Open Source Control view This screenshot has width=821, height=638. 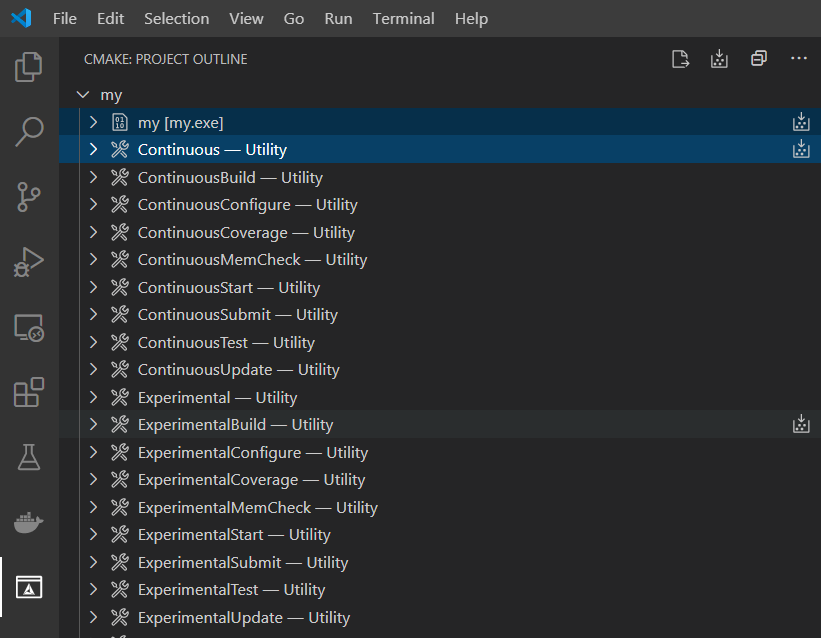28,197
